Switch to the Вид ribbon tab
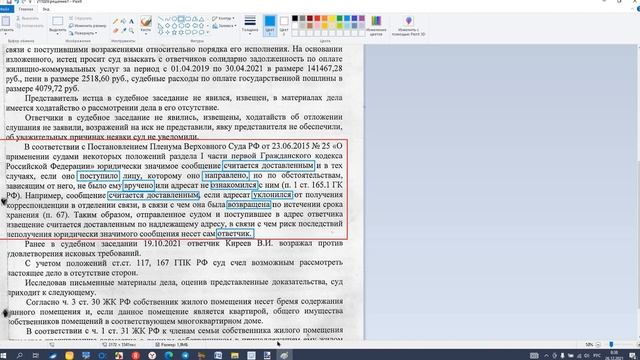 pyautogui.click(x=46, y=9)
